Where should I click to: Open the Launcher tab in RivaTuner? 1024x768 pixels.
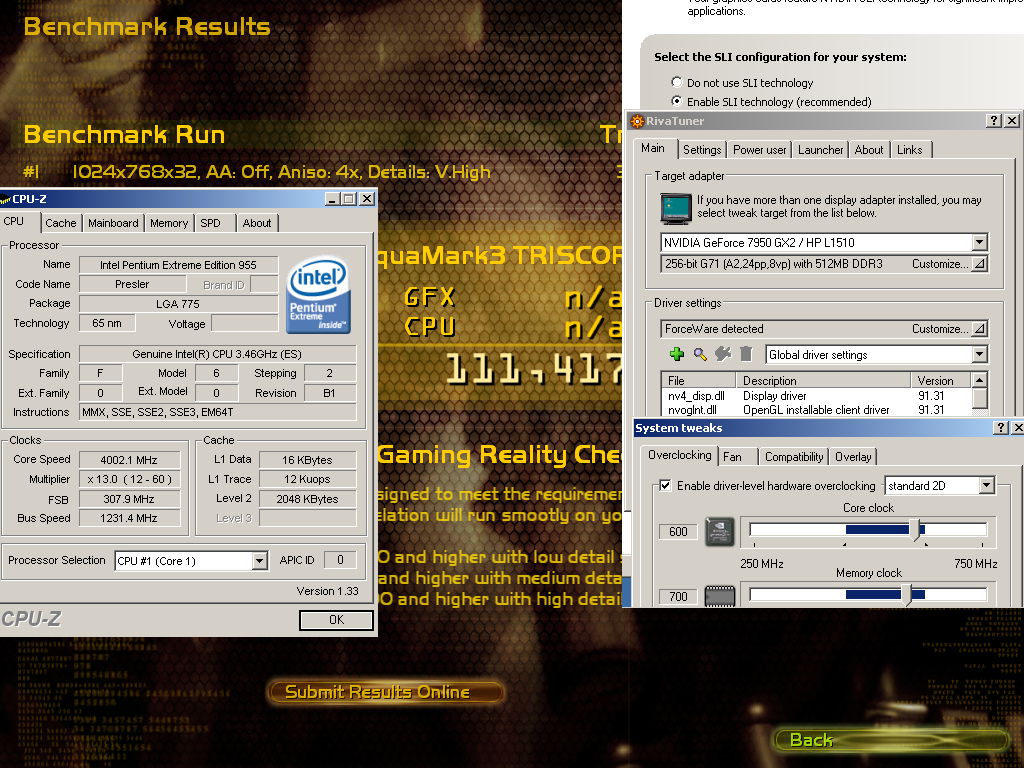pyautogui.click(x=820, y=150)
